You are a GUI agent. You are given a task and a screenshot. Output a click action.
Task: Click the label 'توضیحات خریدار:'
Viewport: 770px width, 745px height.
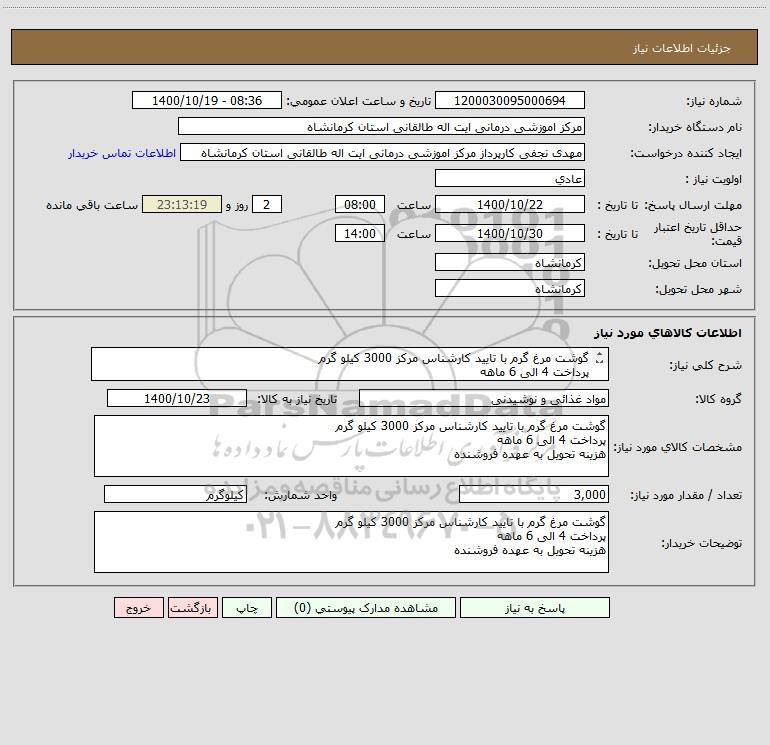click(701, 543)
